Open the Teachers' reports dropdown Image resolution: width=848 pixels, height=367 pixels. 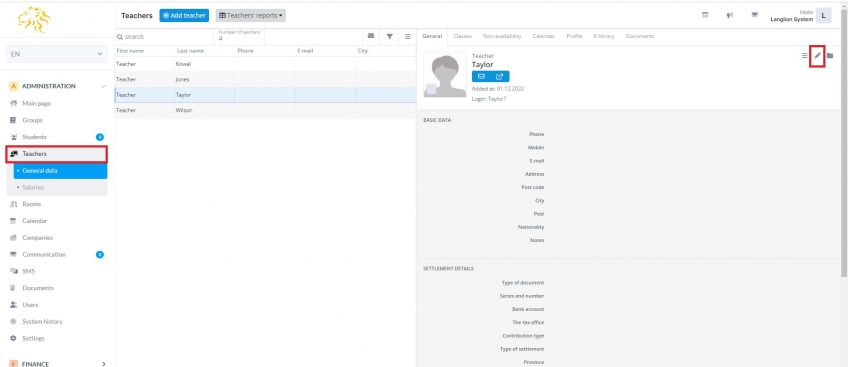tap(250, 16)
